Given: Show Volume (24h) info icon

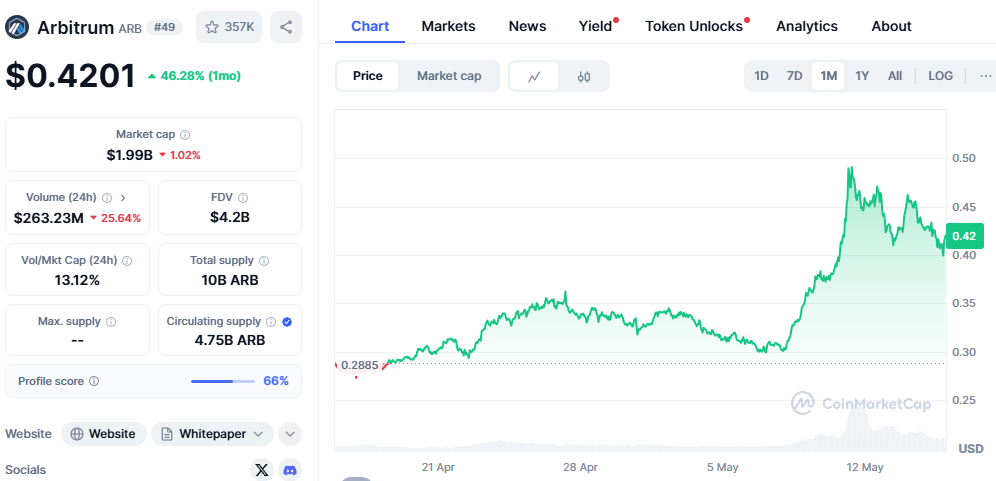Looking at the screenshot, I should [107, 198].
